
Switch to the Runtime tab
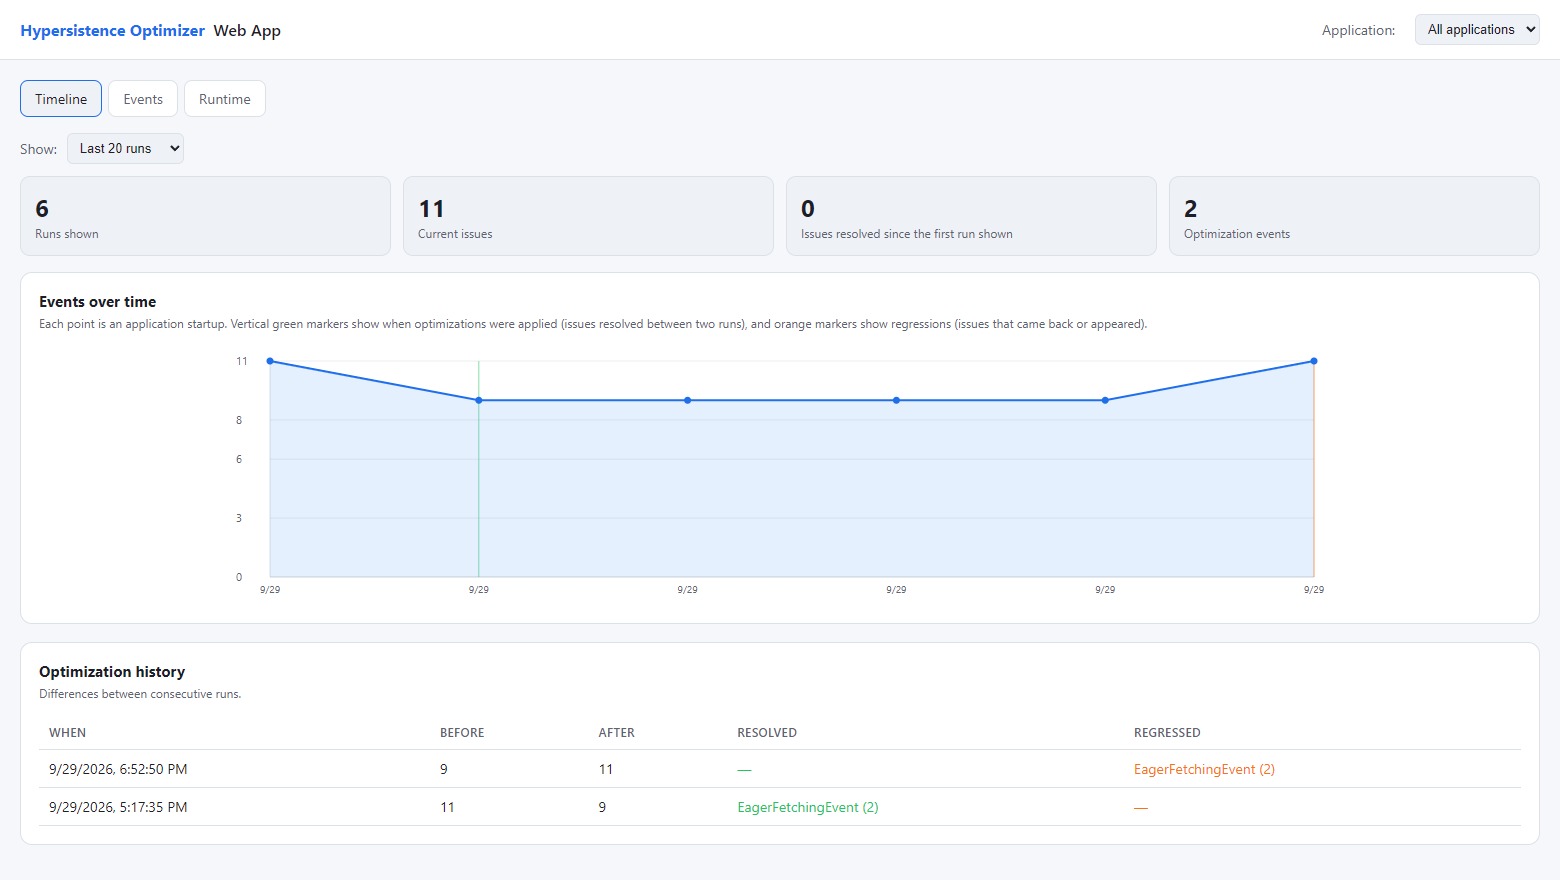point(225,99)
